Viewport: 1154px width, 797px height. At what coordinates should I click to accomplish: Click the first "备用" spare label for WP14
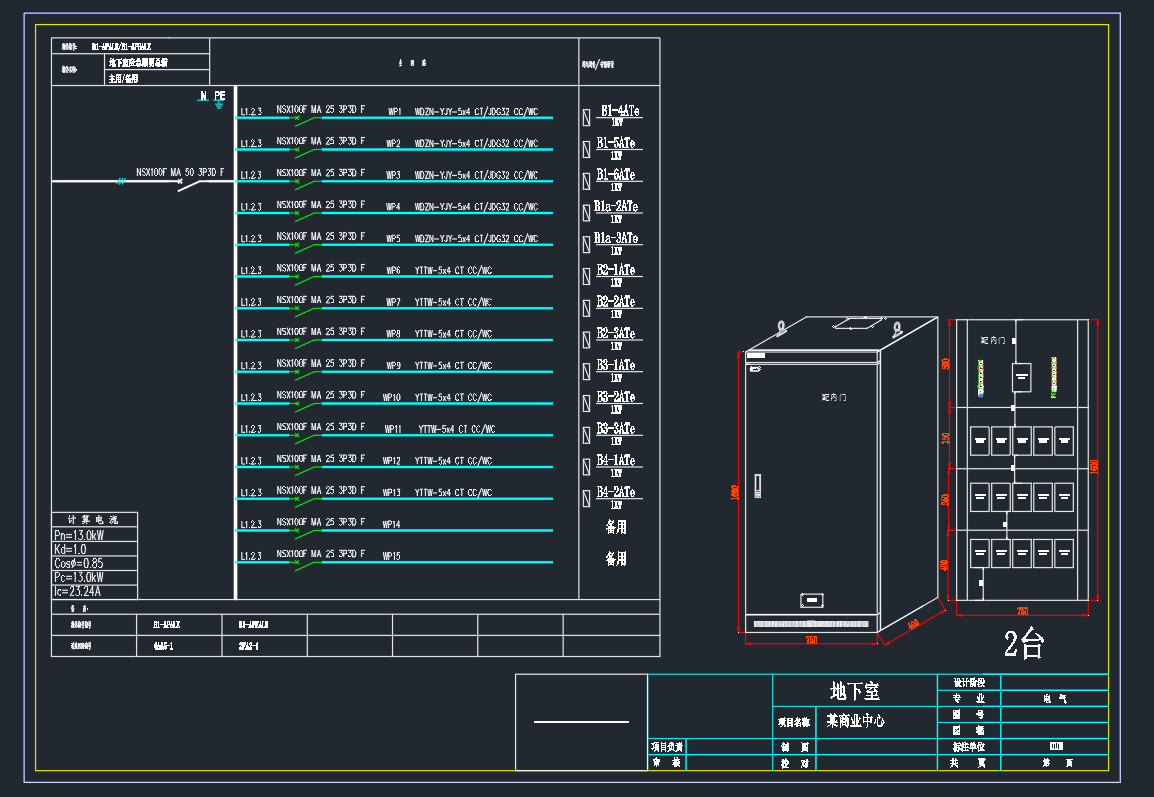[616, 527]
